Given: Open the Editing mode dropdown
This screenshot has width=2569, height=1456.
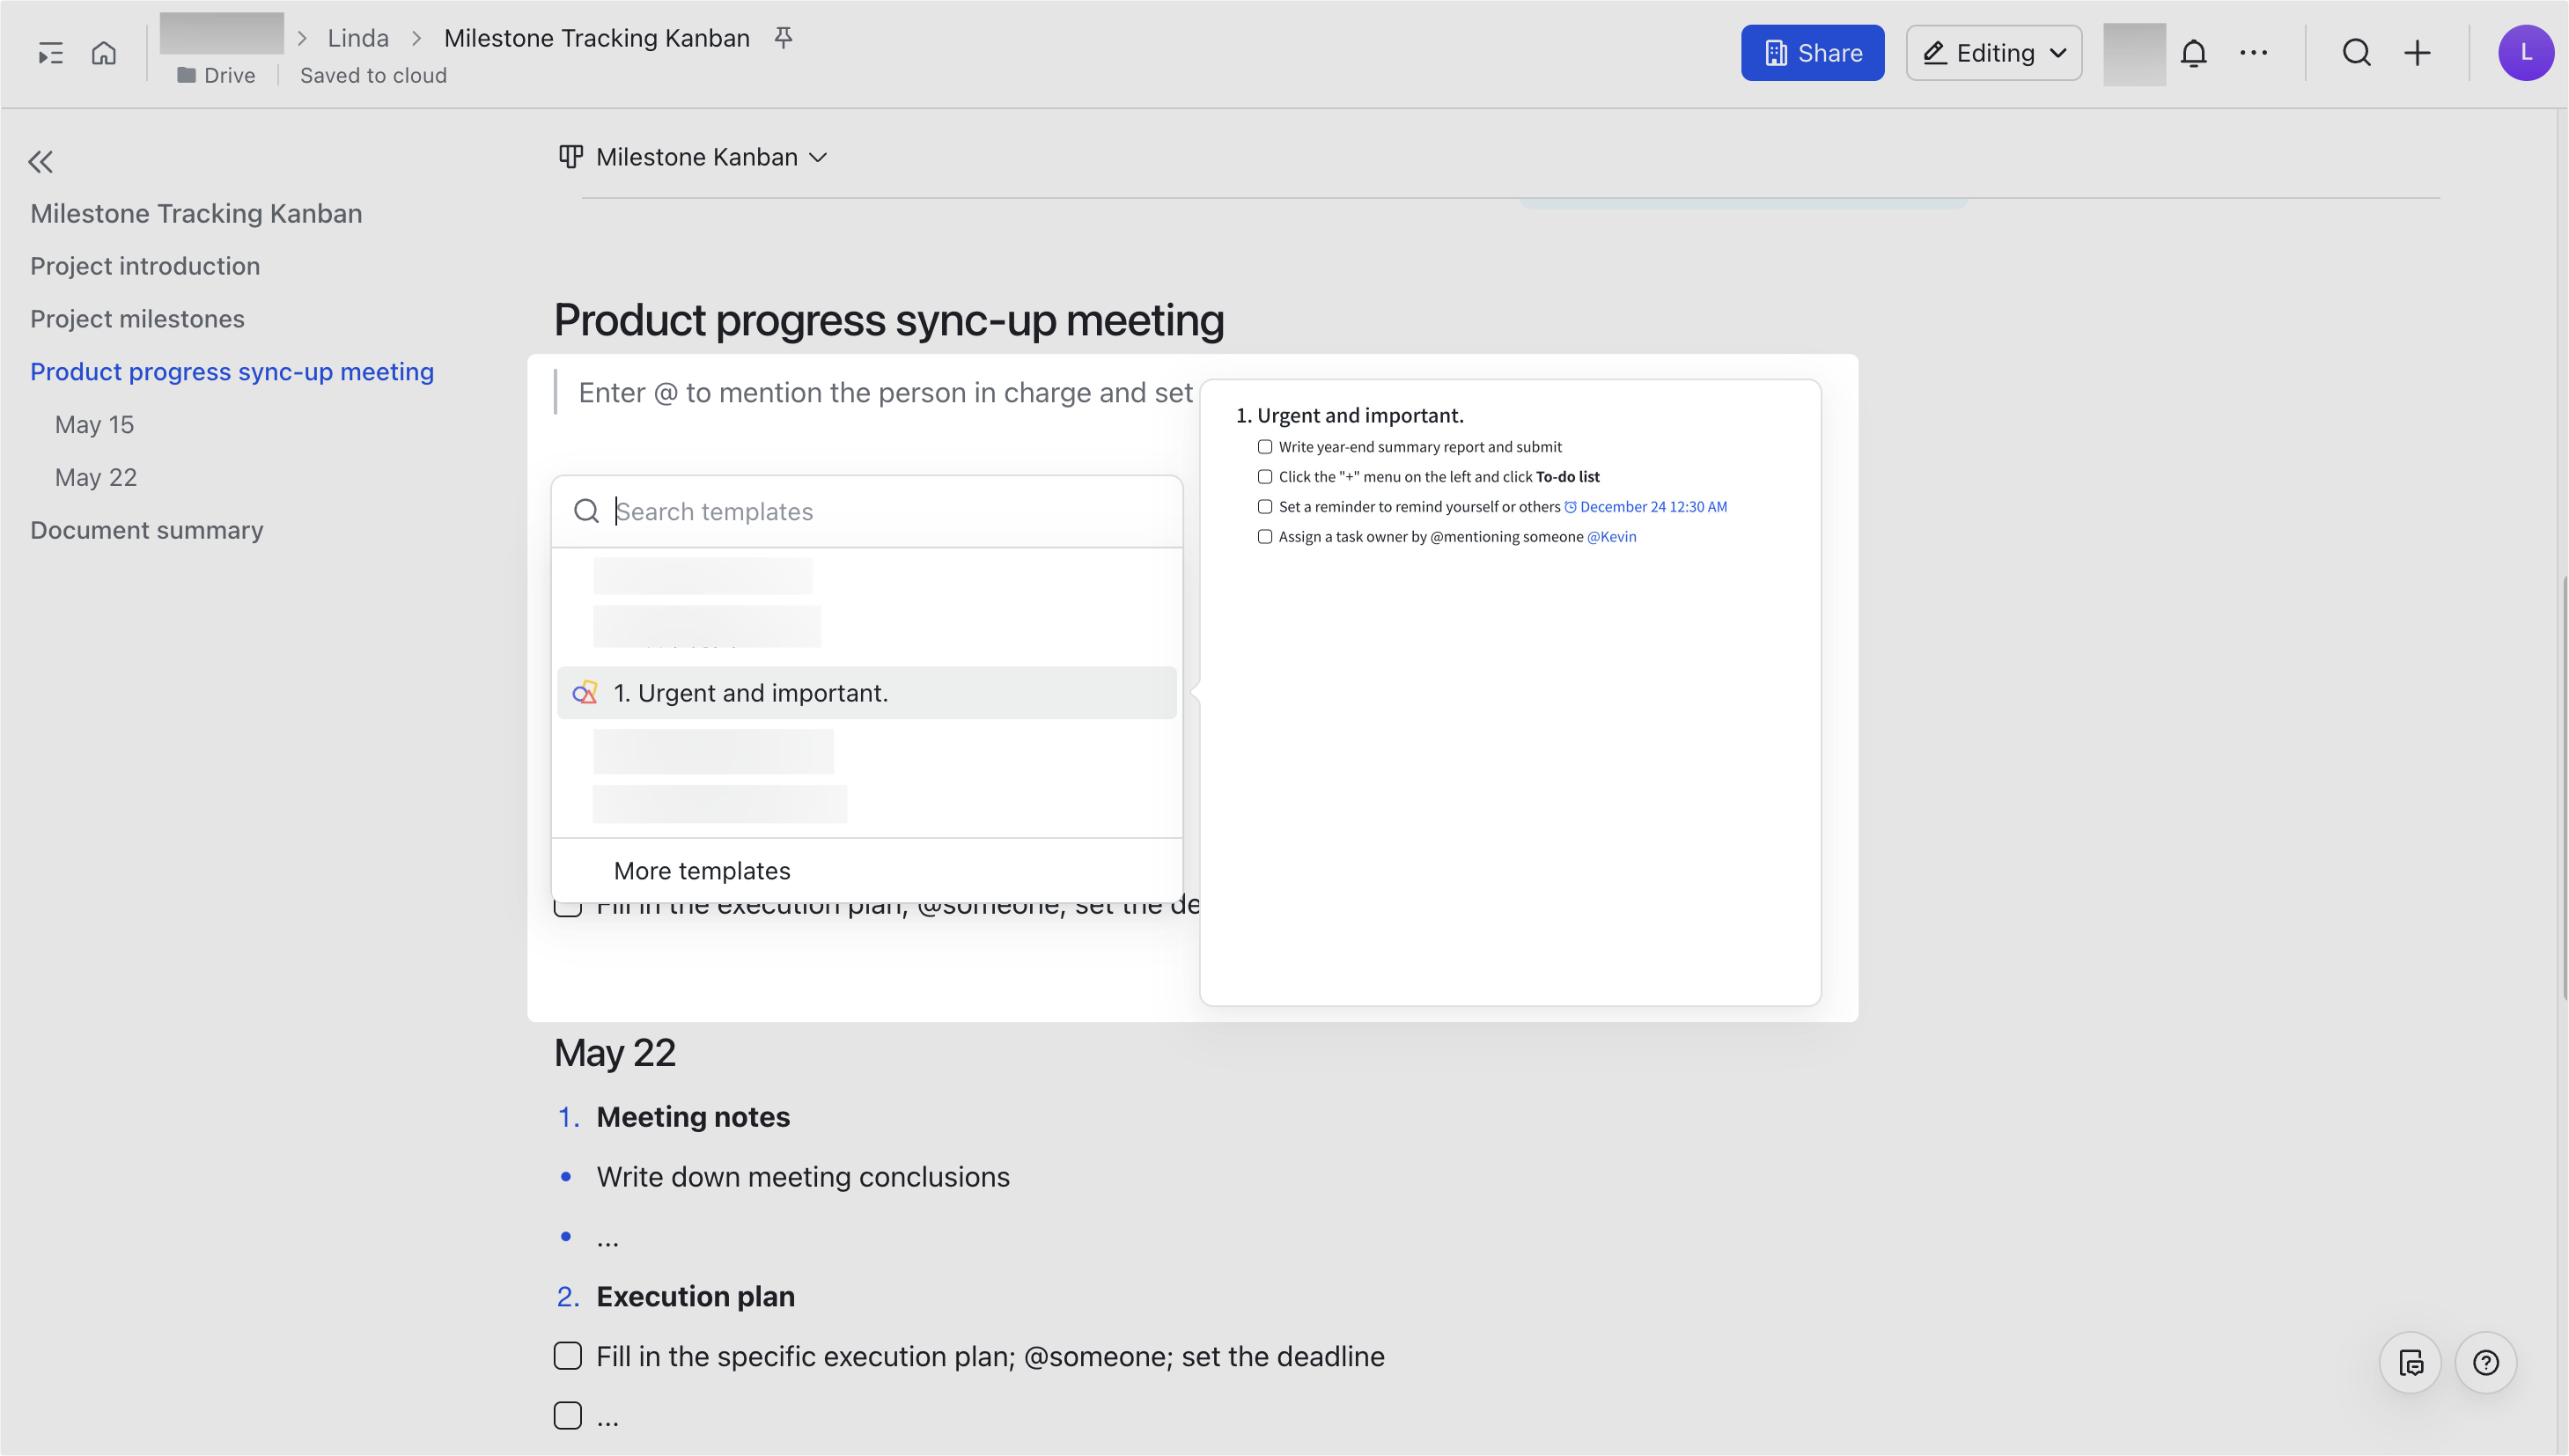Looking at the screenshot, I should click(x=1993, y=53).
